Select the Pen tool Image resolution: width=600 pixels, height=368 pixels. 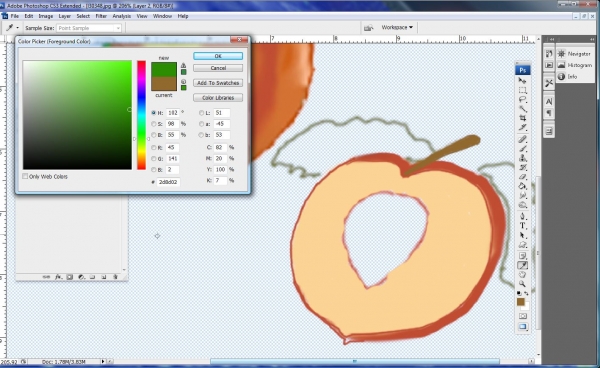522,217
